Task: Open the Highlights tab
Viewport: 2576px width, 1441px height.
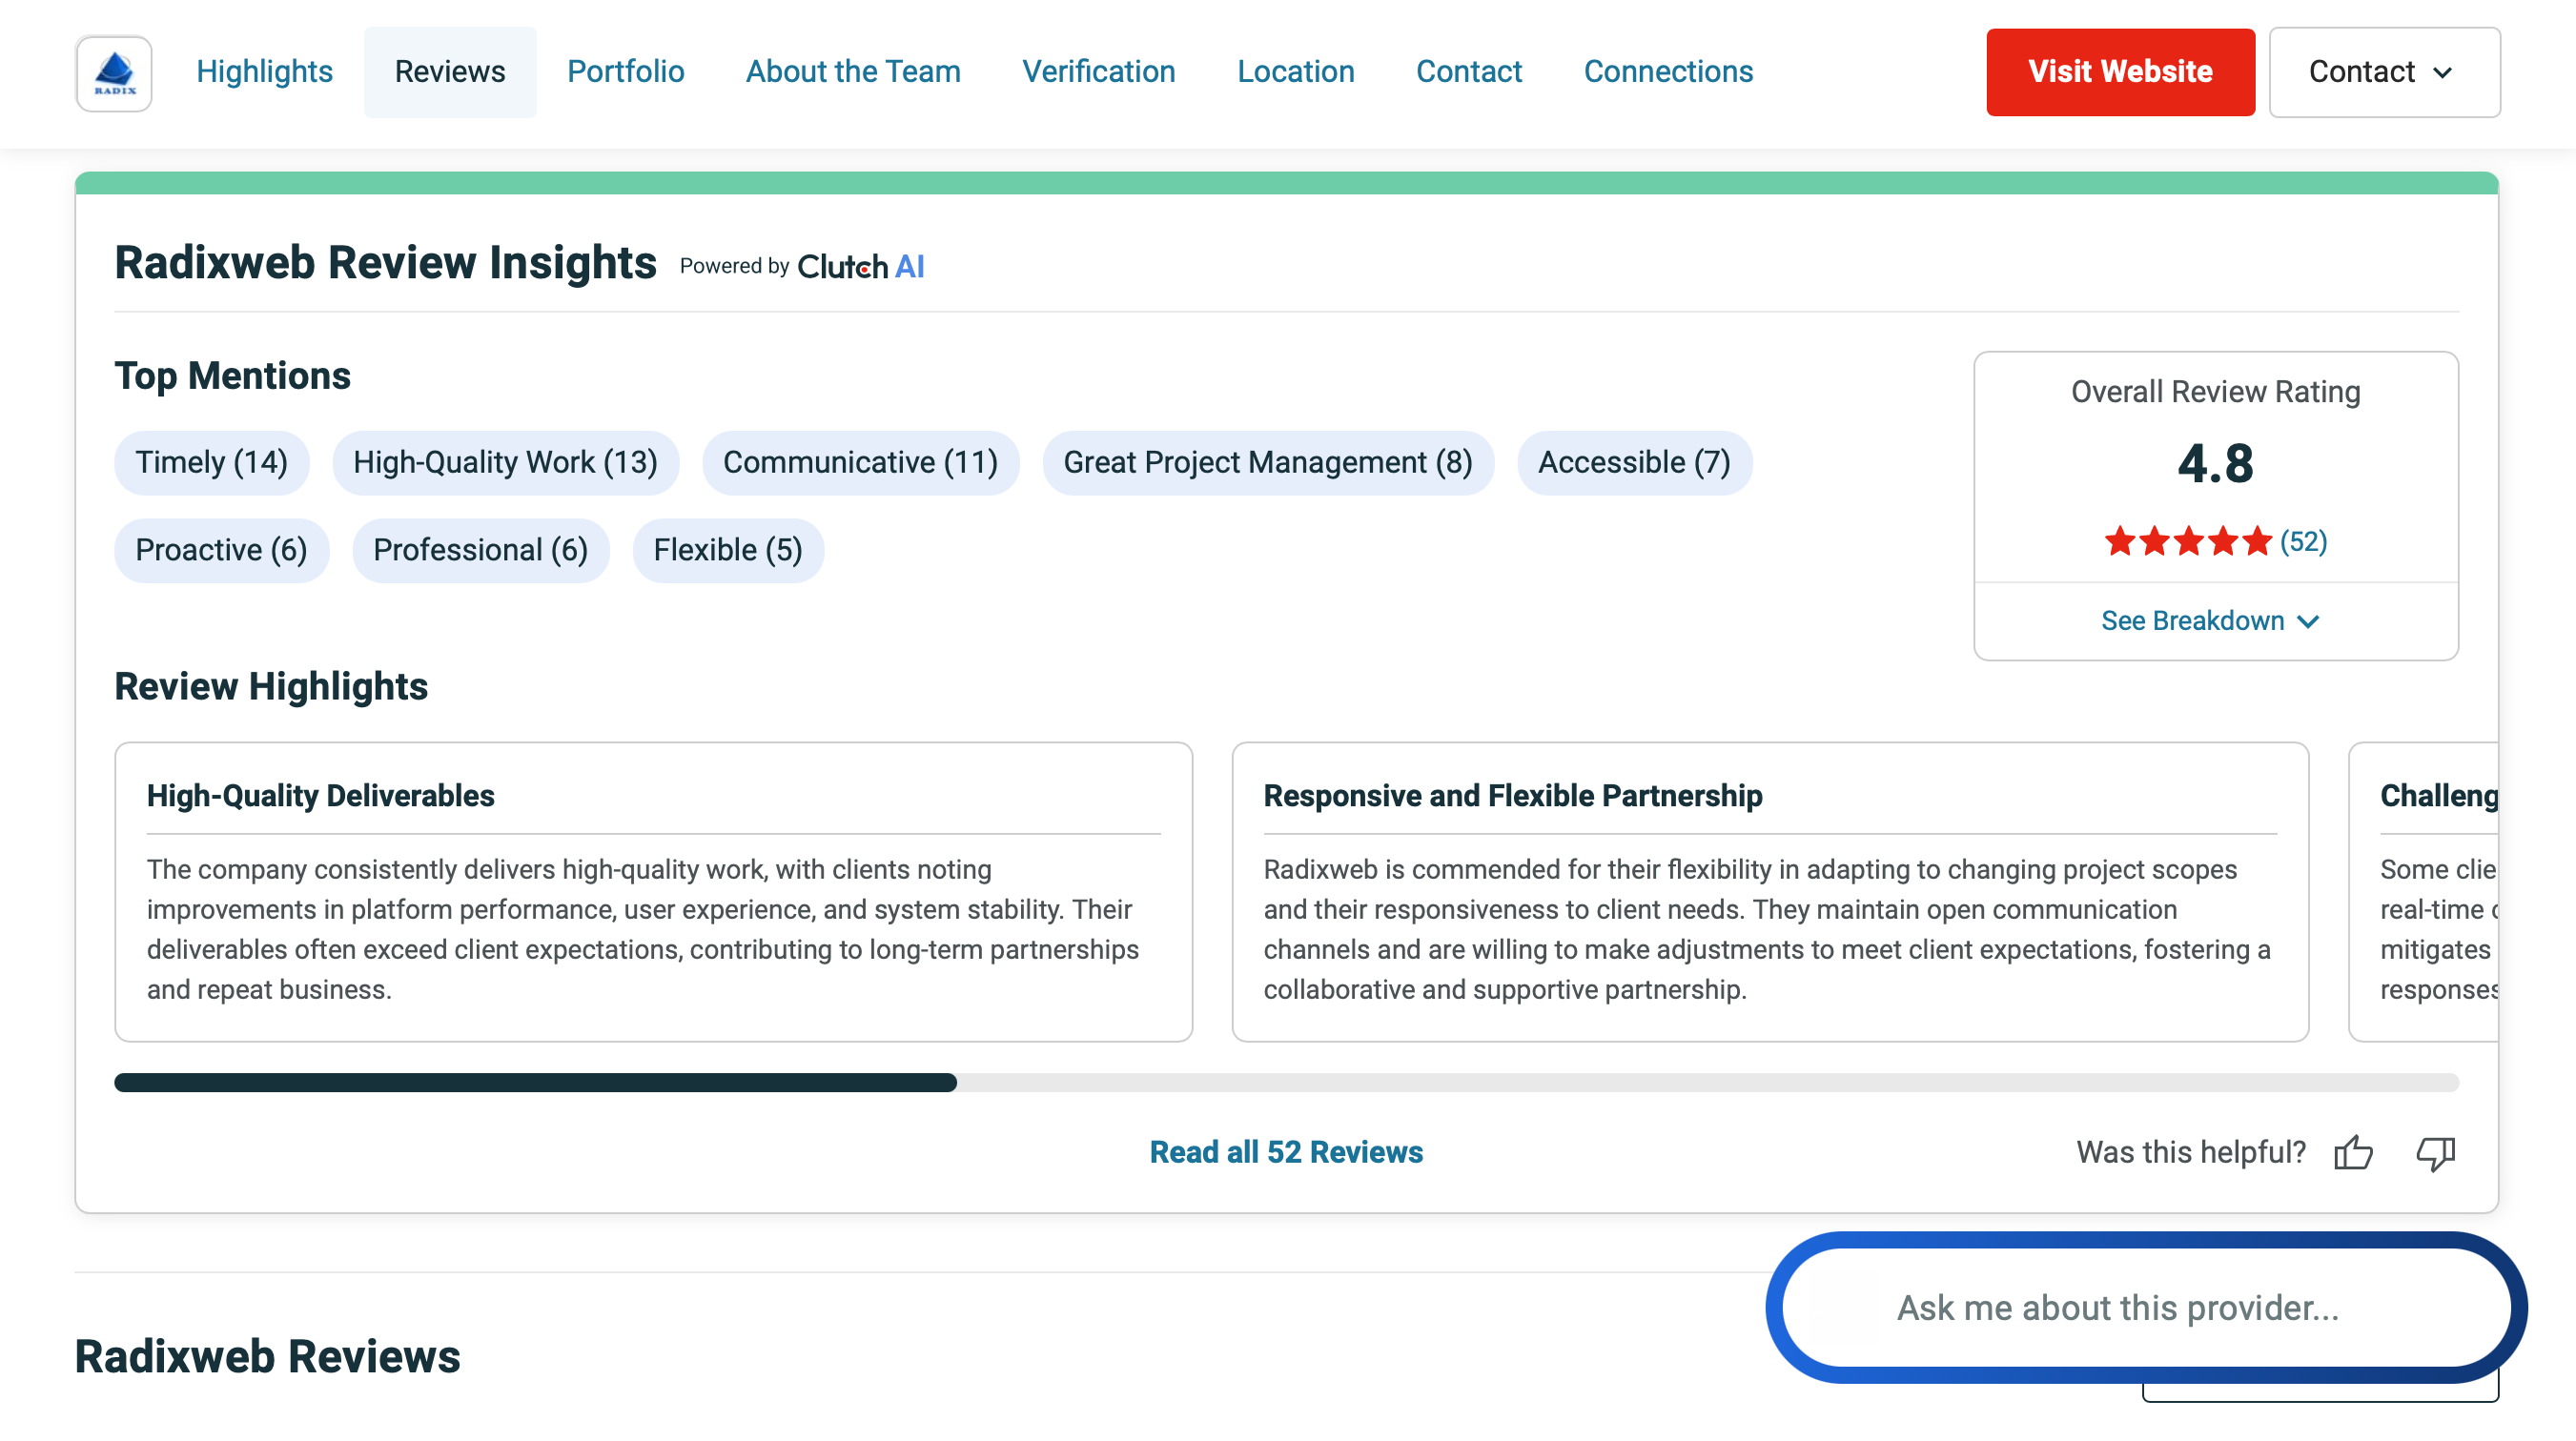Action: pos(264,72)
